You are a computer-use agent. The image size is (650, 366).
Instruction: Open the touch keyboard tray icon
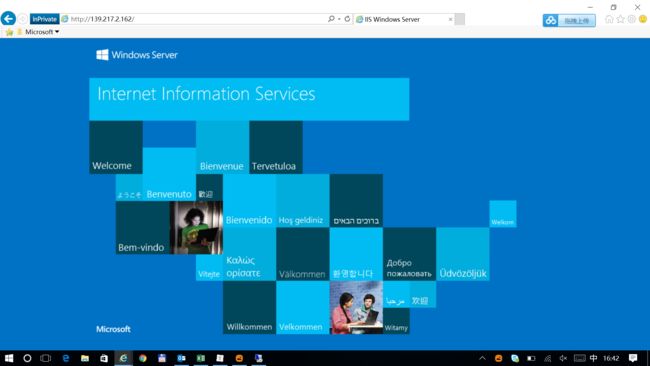(580, 358)
